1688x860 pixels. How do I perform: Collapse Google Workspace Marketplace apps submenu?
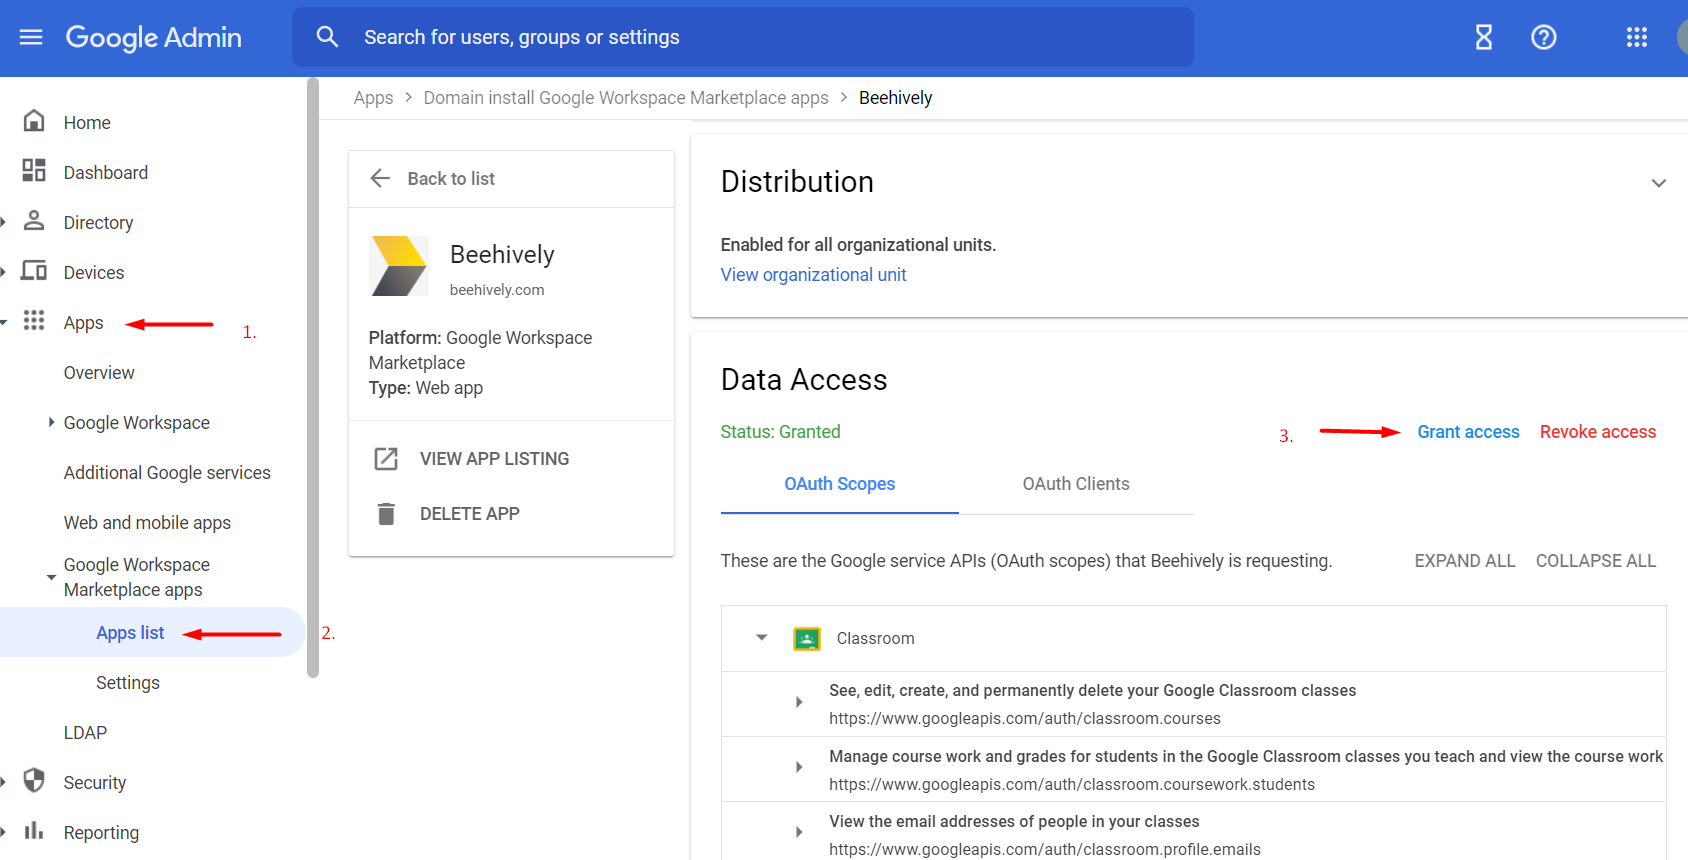click(x=51, y=578)
